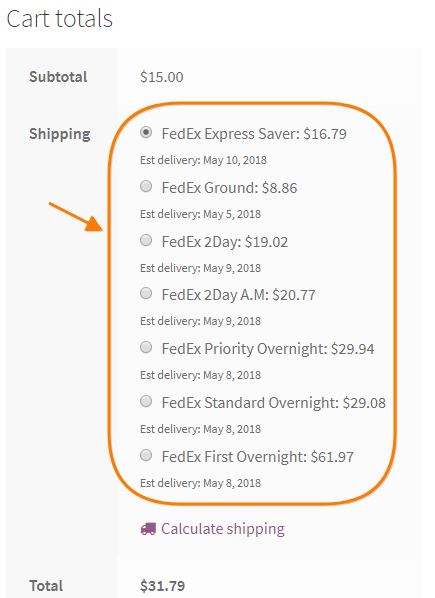Click the FedEx Express Saver: $16.79 label
Screen dimensions: 435x598
tap(254, 134)
